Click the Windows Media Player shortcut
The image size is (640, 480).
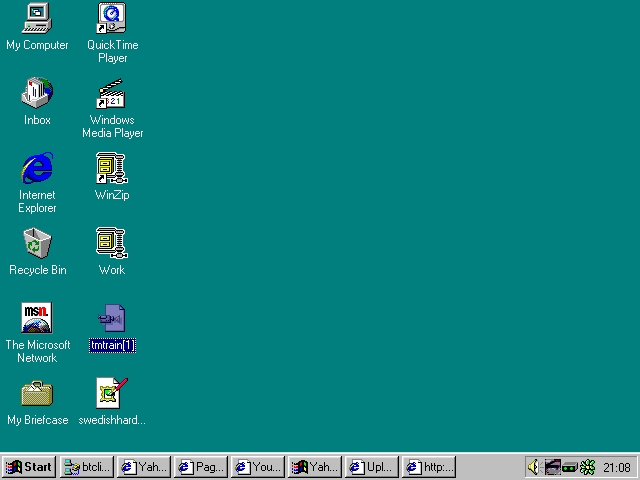point(112,94)
